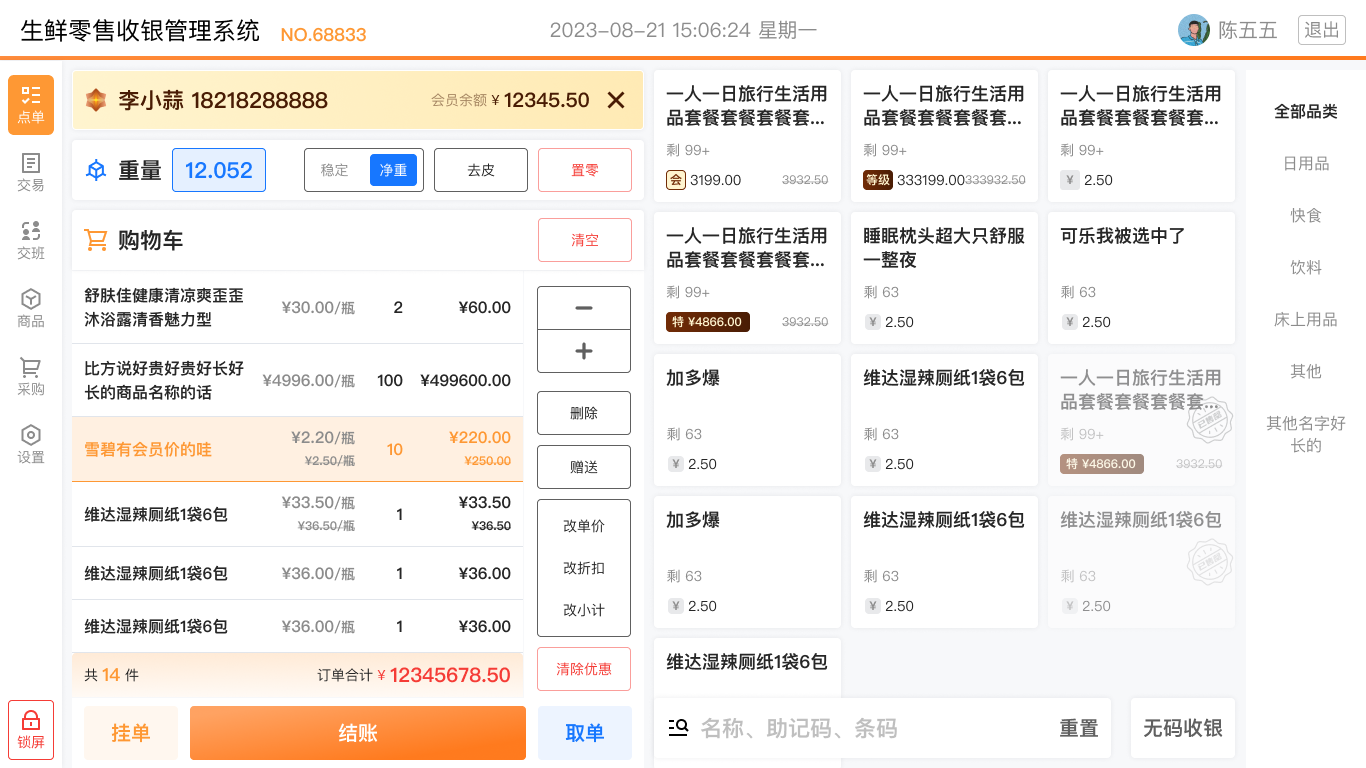Select the 日用品 category tab
This screenshot has height=768, width=1366.
(x=1306, y=163)
